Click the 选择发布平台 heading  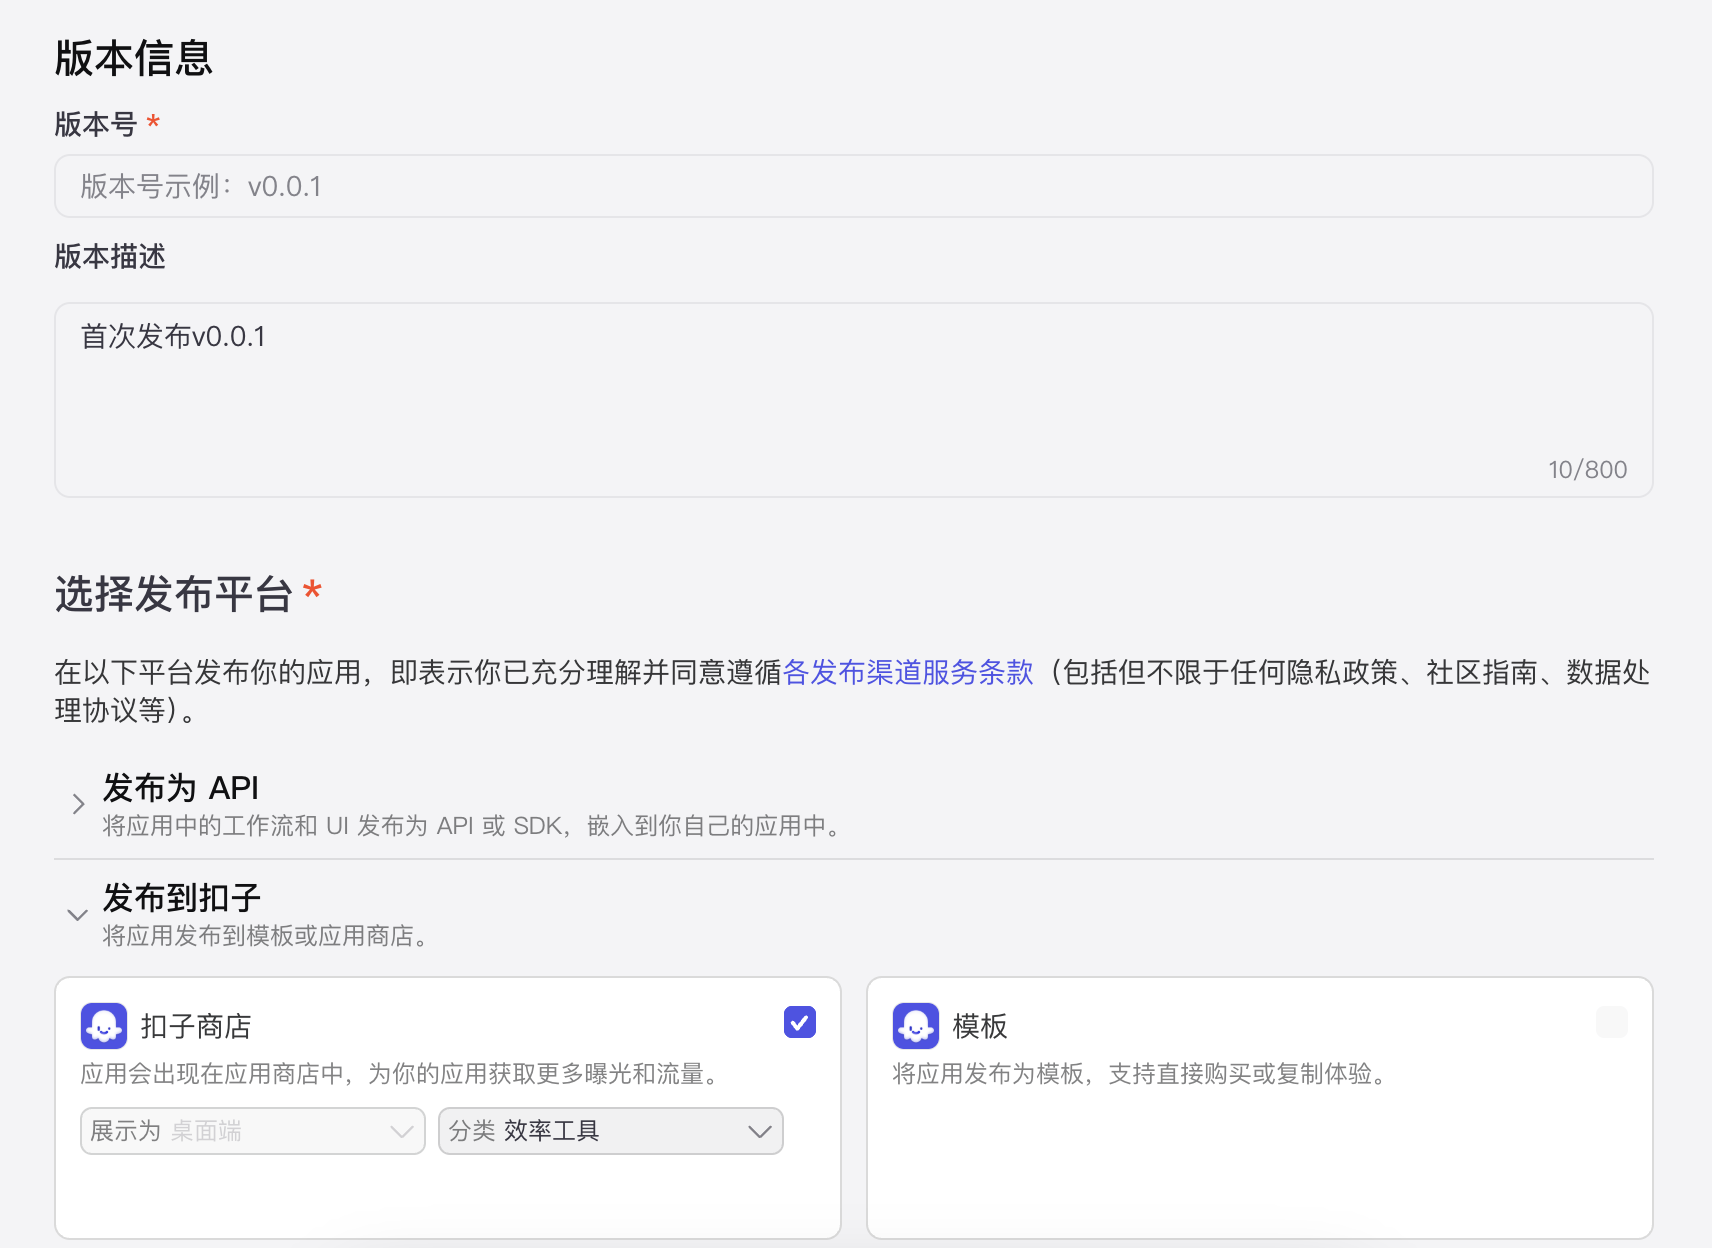tap(174, 594)
